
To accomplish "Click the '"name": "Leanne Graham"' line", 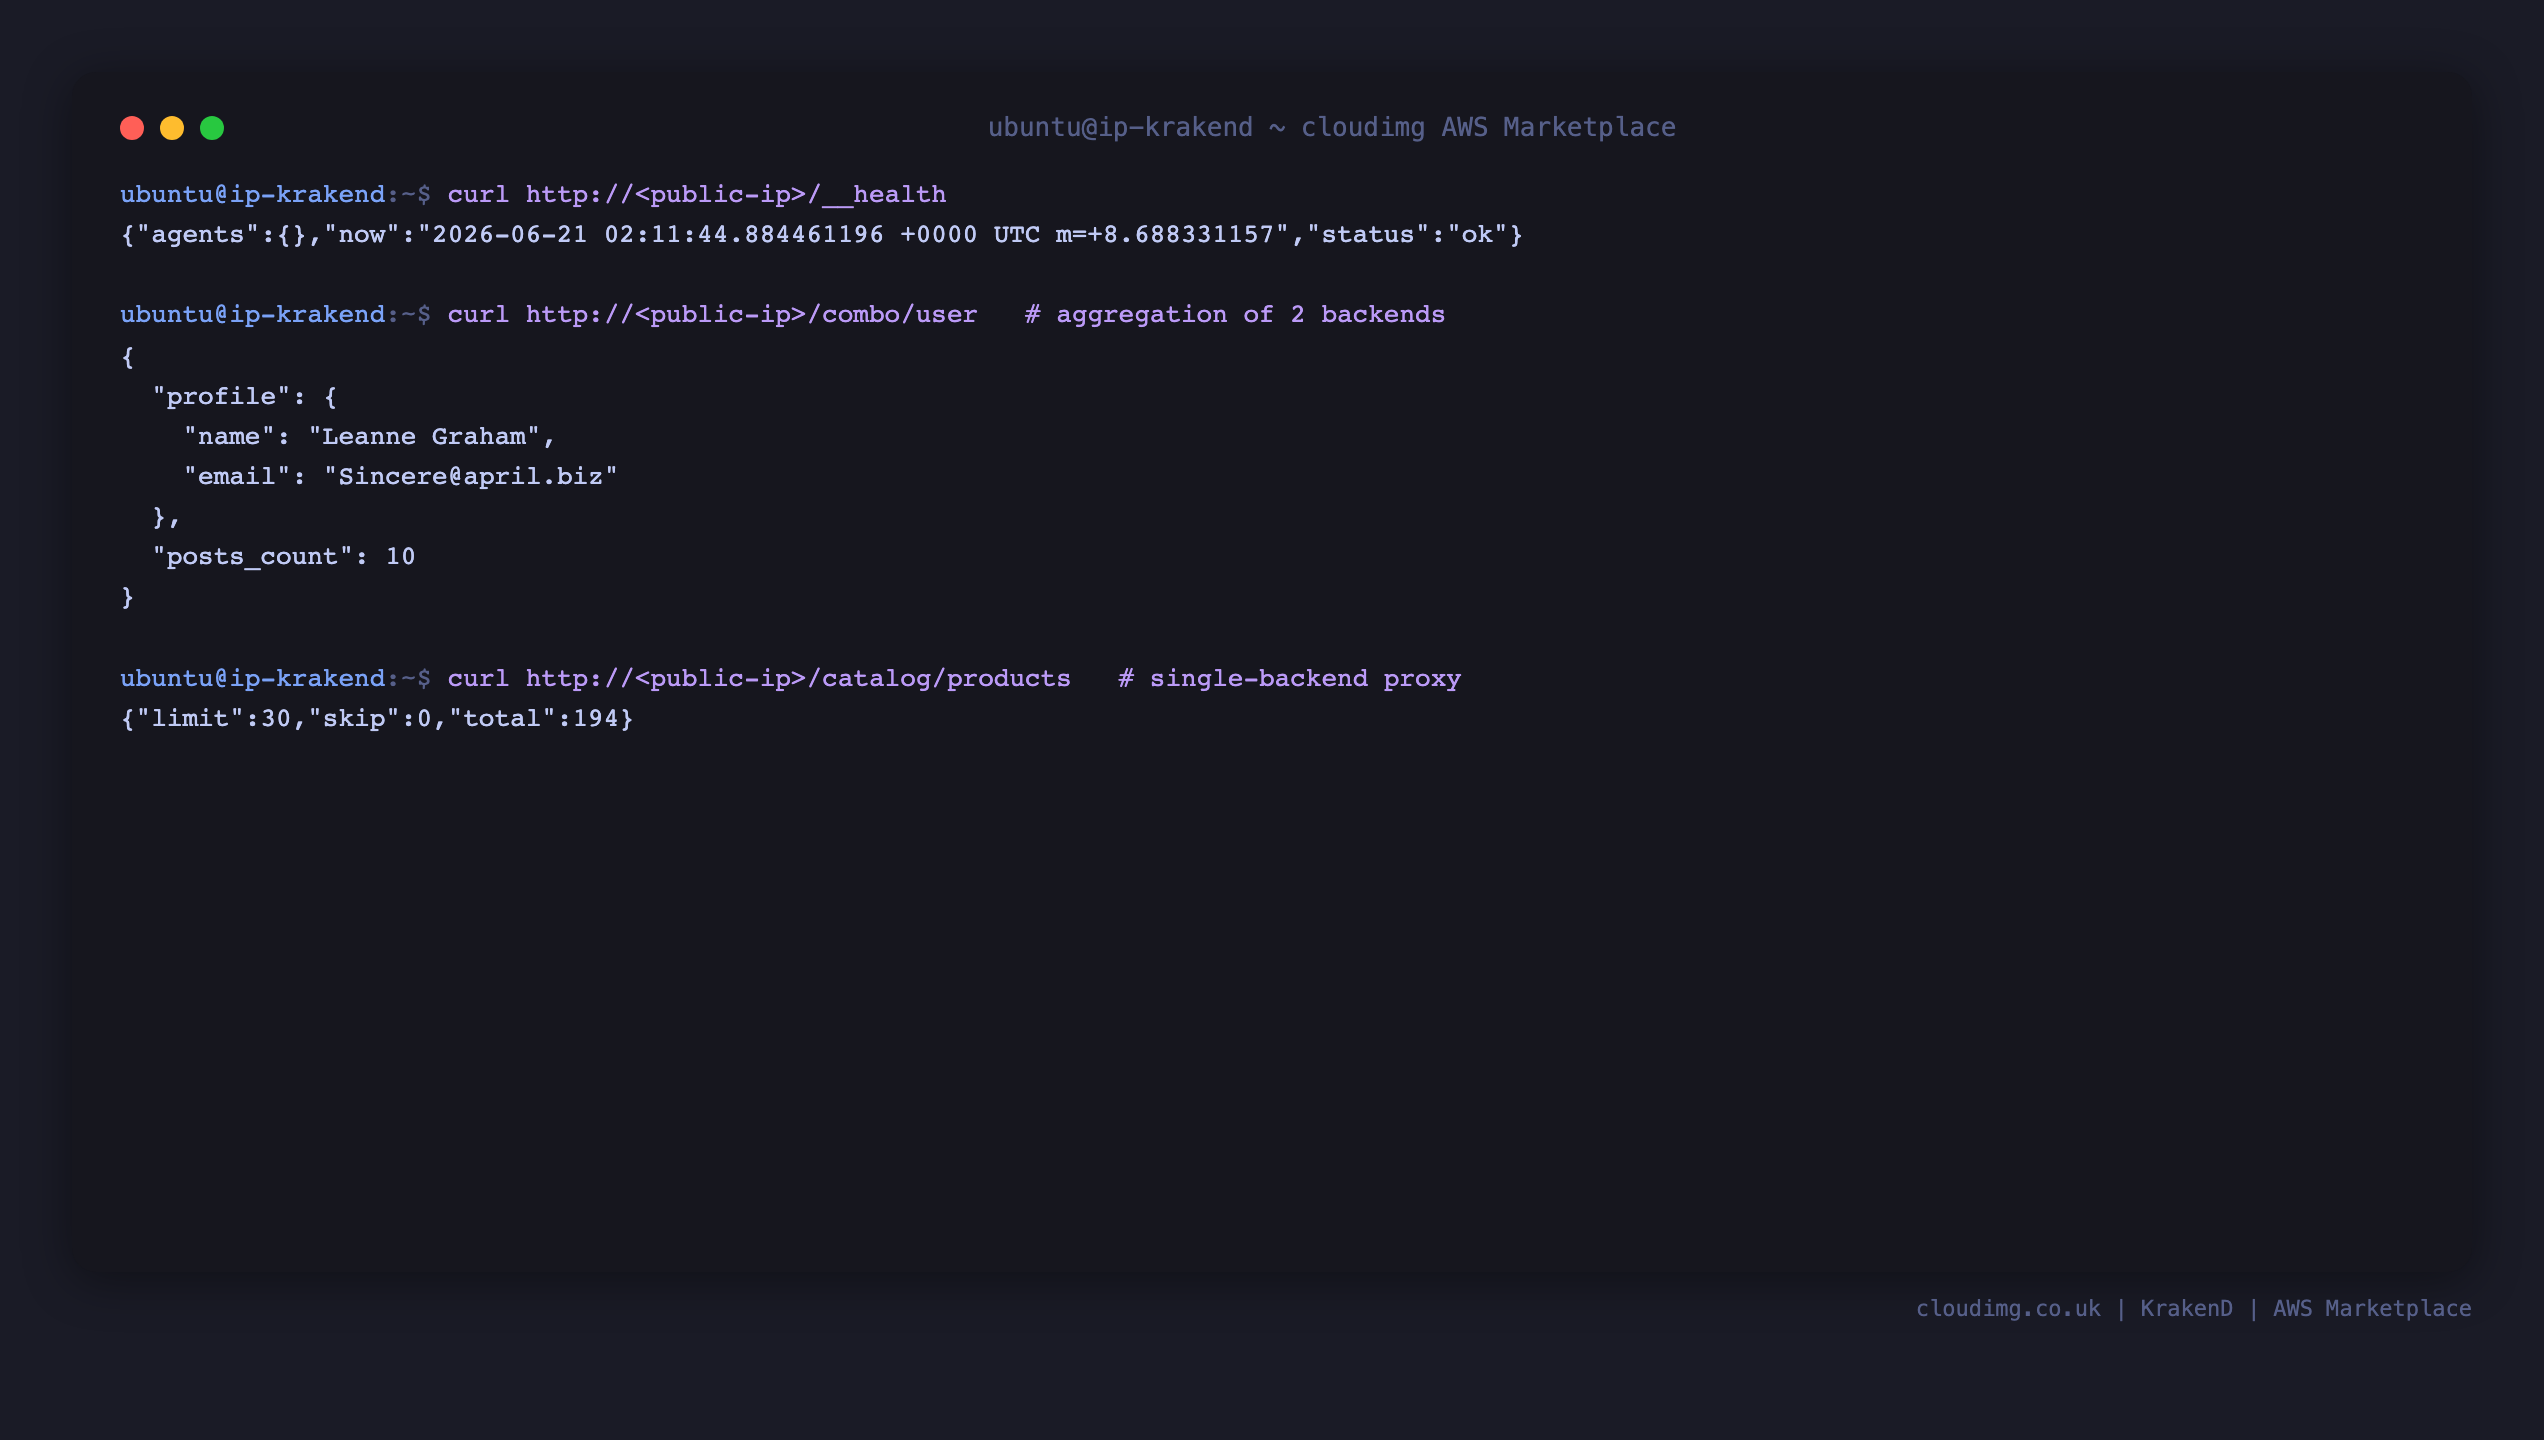I will coord(369,436).
